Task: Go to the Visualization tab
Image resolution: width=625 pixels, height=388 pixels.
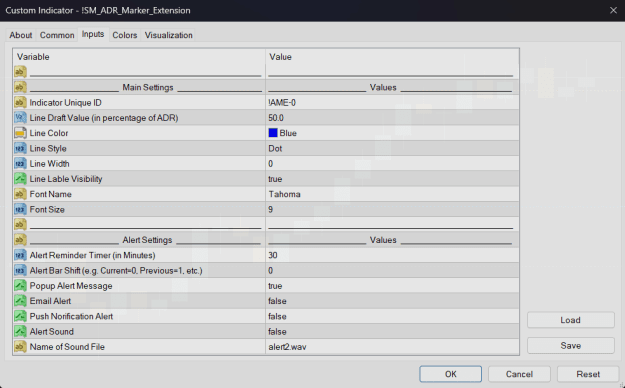Action: pyautogui.click(x=169, y=35)
